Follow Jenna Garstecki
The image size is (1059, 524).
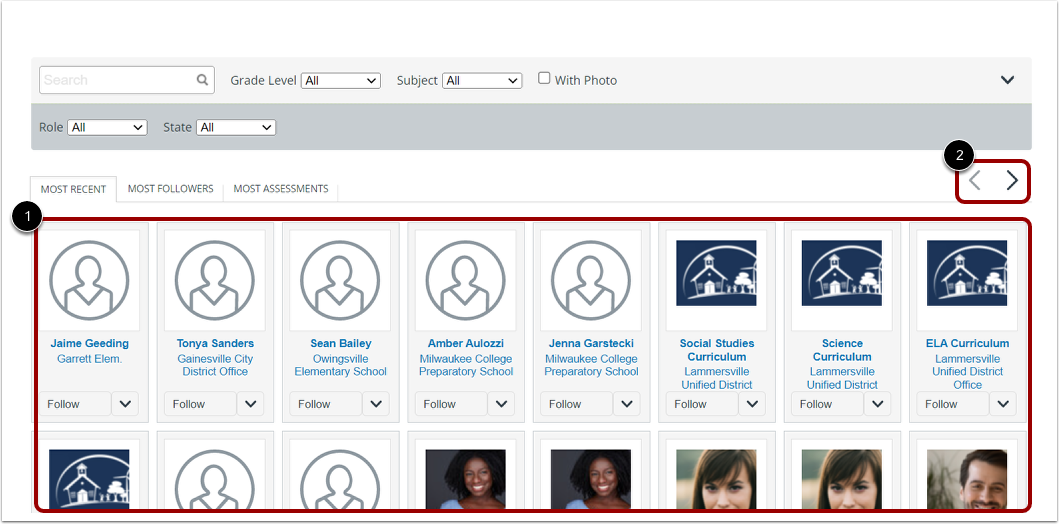pyautogui.click(x=577, y=404)
